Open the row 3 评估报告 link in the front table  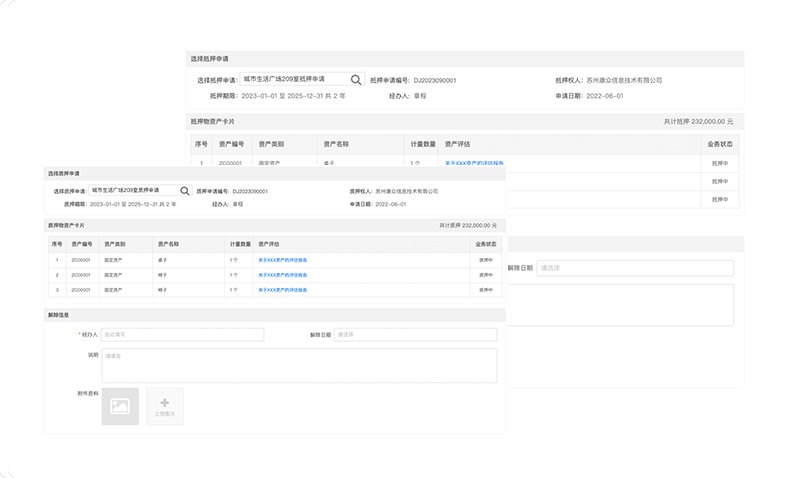[x=283, y=290]
